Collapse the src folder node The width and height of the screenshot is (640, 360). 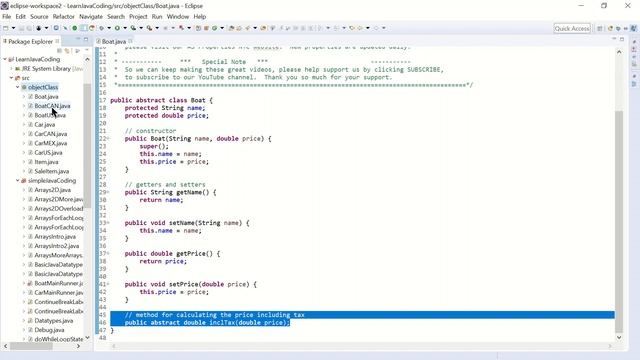[11, 78]
